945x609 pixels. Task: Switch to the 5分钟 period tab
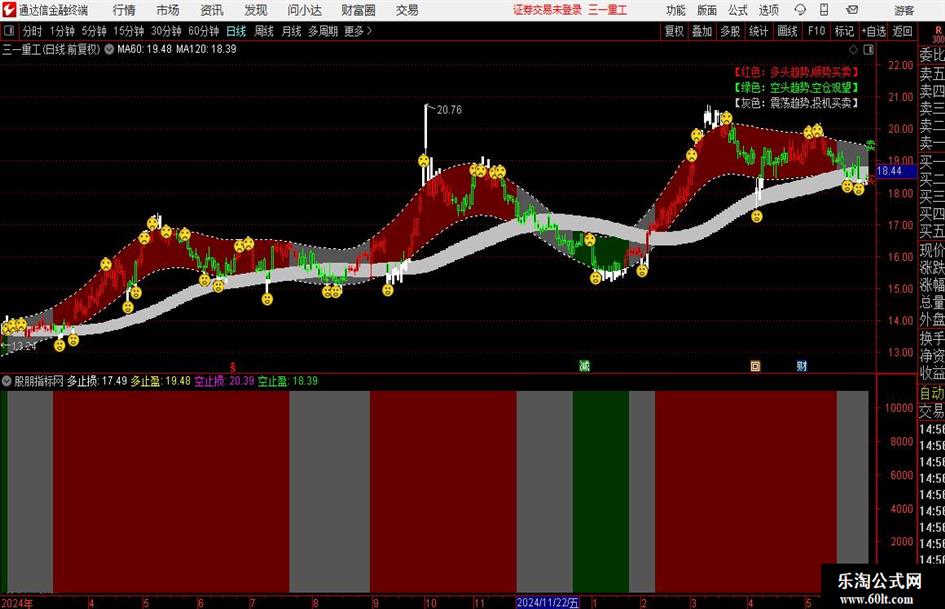(x=94, y=31)
